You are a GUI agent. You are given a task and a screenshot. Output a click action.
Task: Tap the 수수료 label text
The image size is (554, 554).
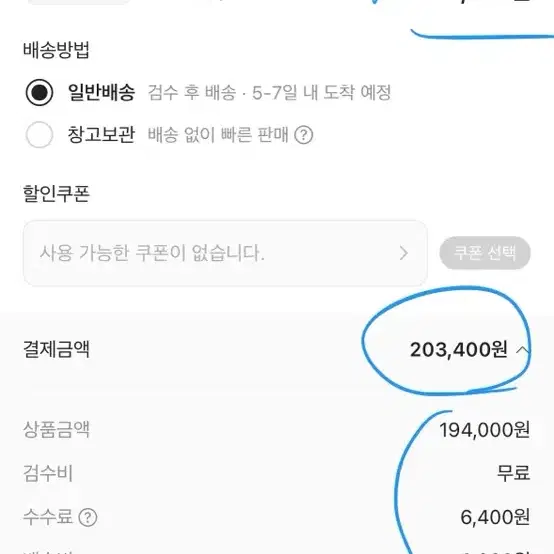pyautogui.click(x=48, y=517)
